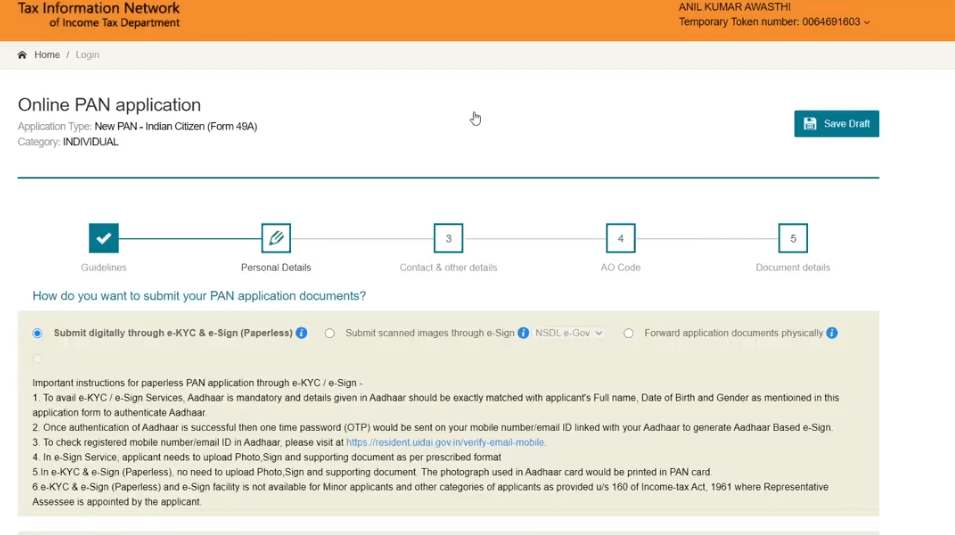Click the 'How do you want to submit' heading
The width and height of the screenshot is (955, 535).
click(199, 296)
